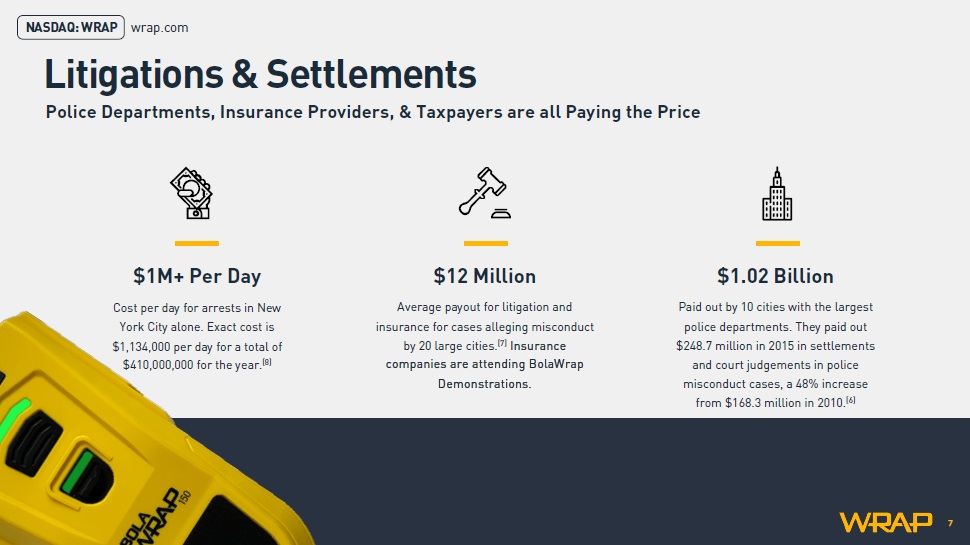The height and width of the screenshot is (545, 970).
Task: Click footnote reference [7] after large cities
Action: 502,343
